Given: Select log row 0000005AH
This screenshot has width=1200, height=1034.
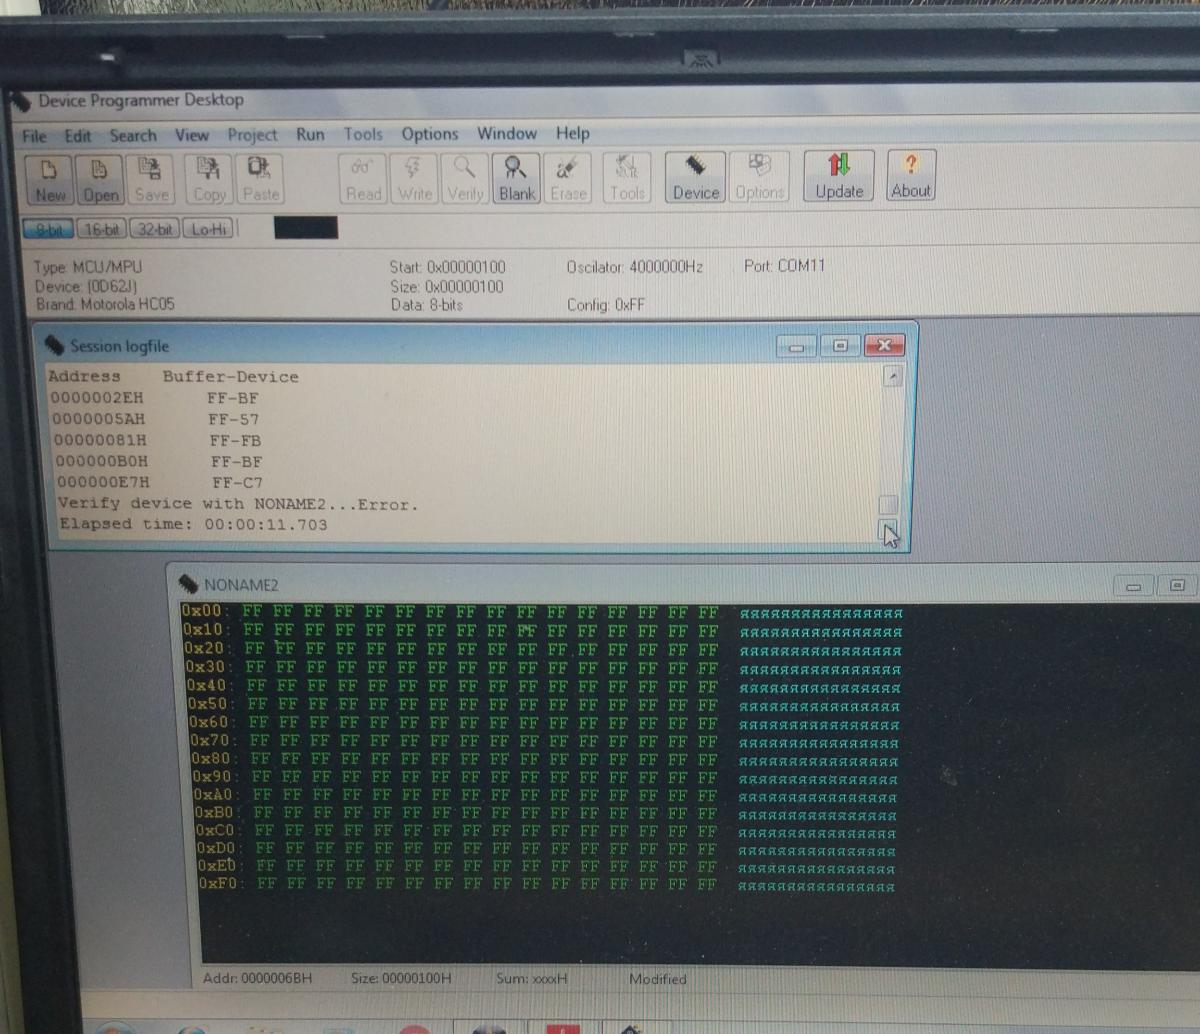Looking at the screenshot, I should click(x=156, y=419).
